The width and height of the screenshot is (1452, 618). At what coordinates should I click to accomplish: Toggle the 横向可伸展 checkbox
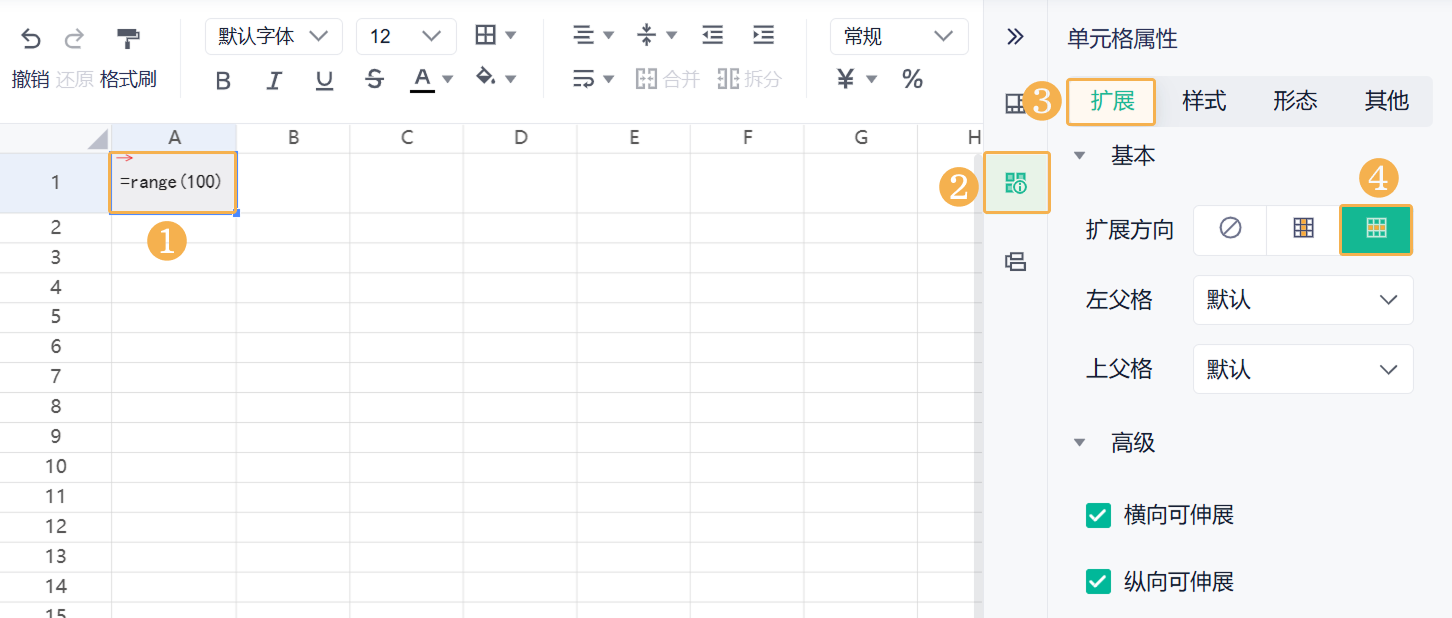click(1098, 516)
